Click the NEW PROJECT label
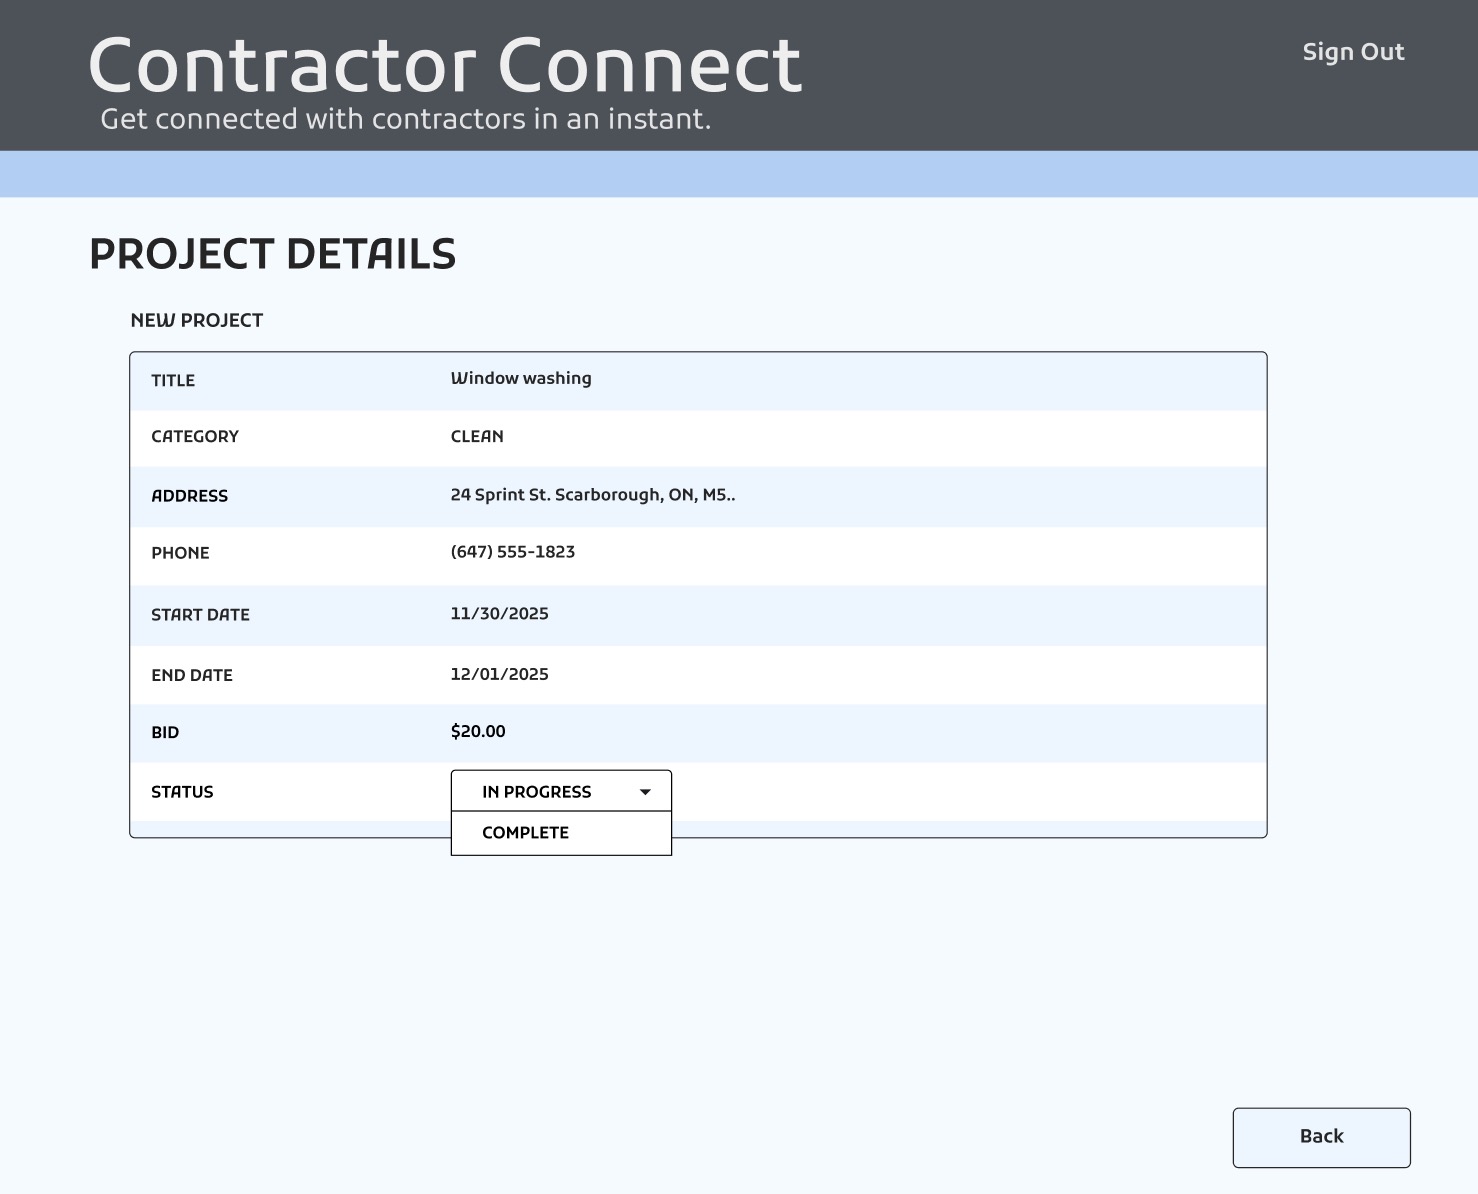Viewport: 1478px width, 1194px height. [x=197, y=321]
